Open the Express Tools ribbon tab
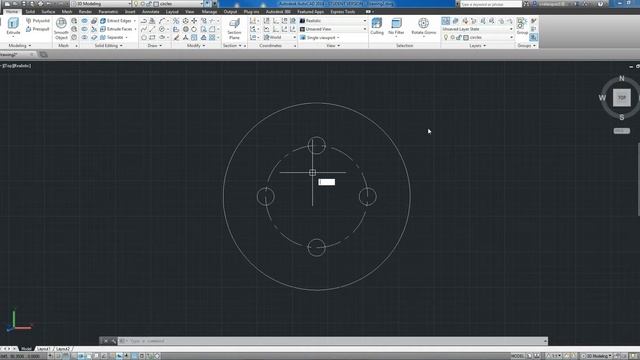Image resolution: width=640 pixels, height=360 pixels. coord(343,12)
